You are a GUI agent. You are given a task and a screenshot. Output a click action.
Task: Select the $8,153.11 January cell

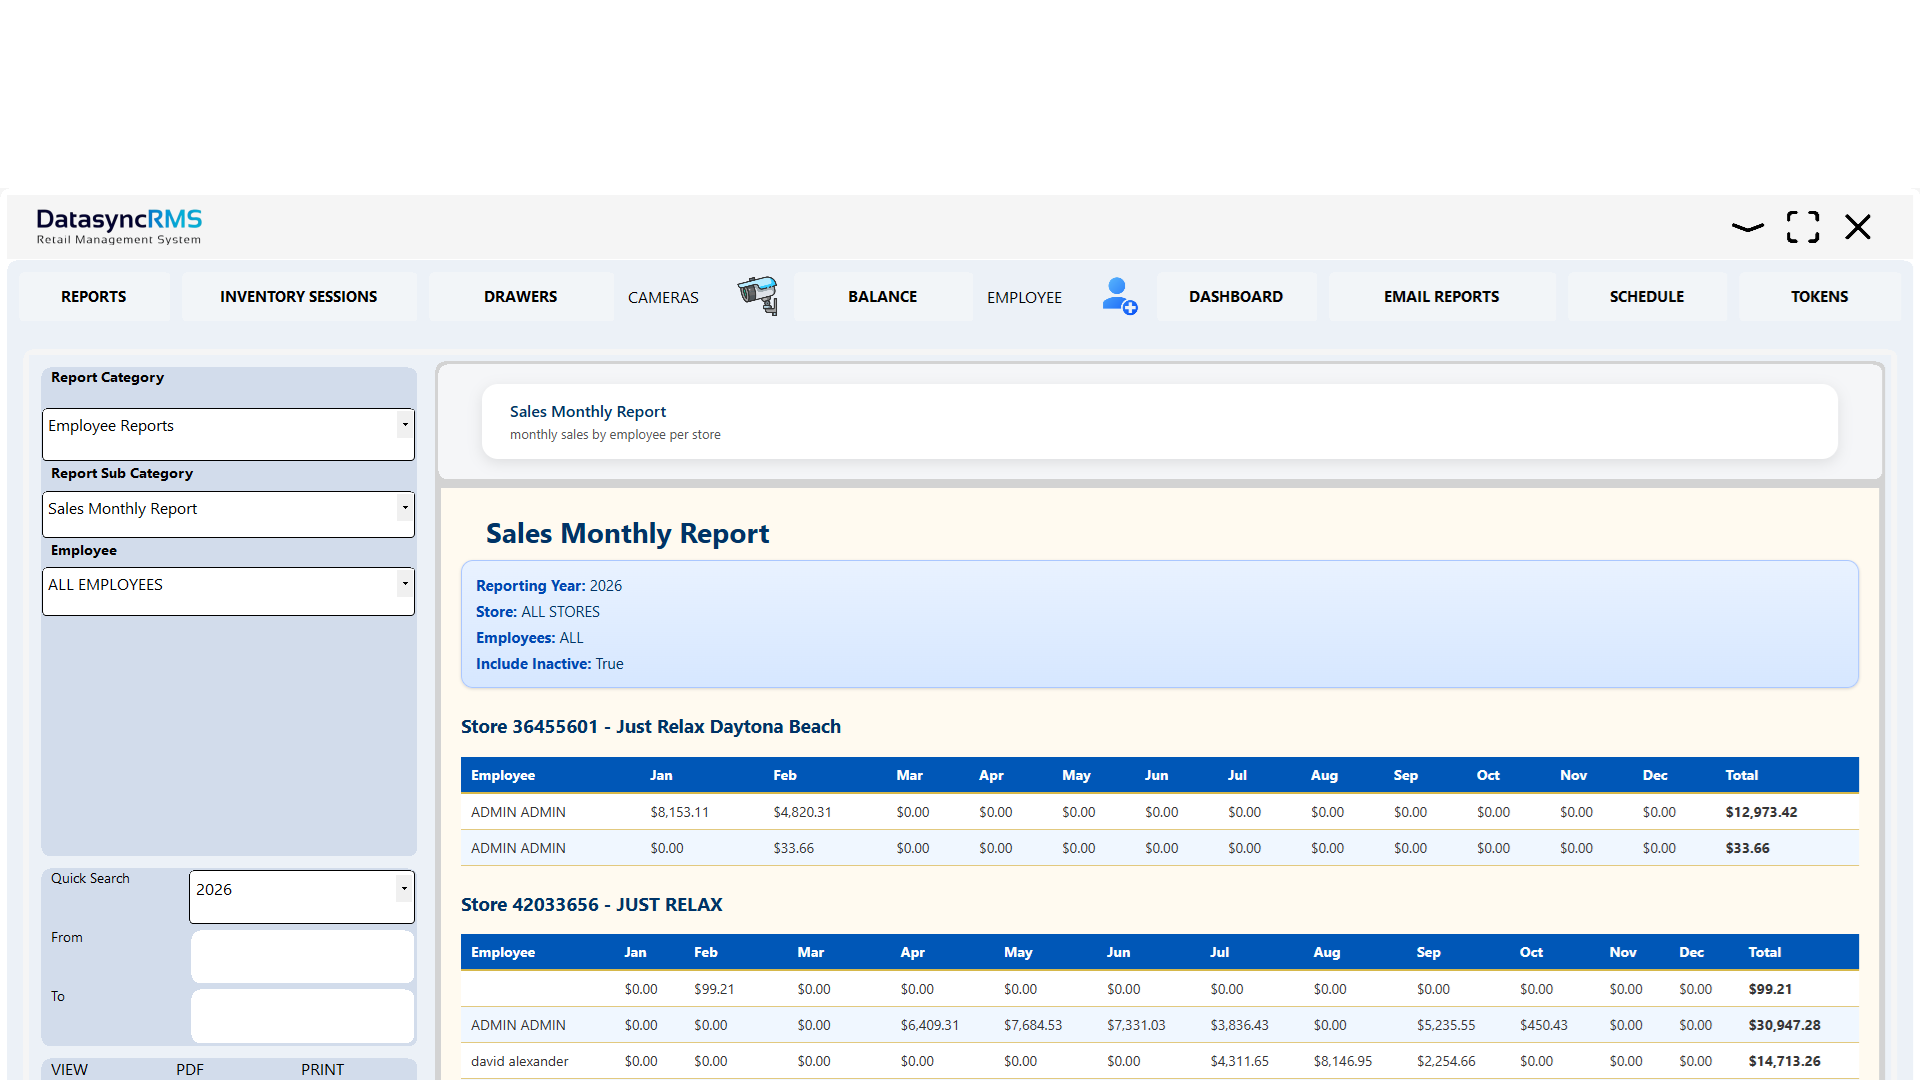(x=680, y=812)
